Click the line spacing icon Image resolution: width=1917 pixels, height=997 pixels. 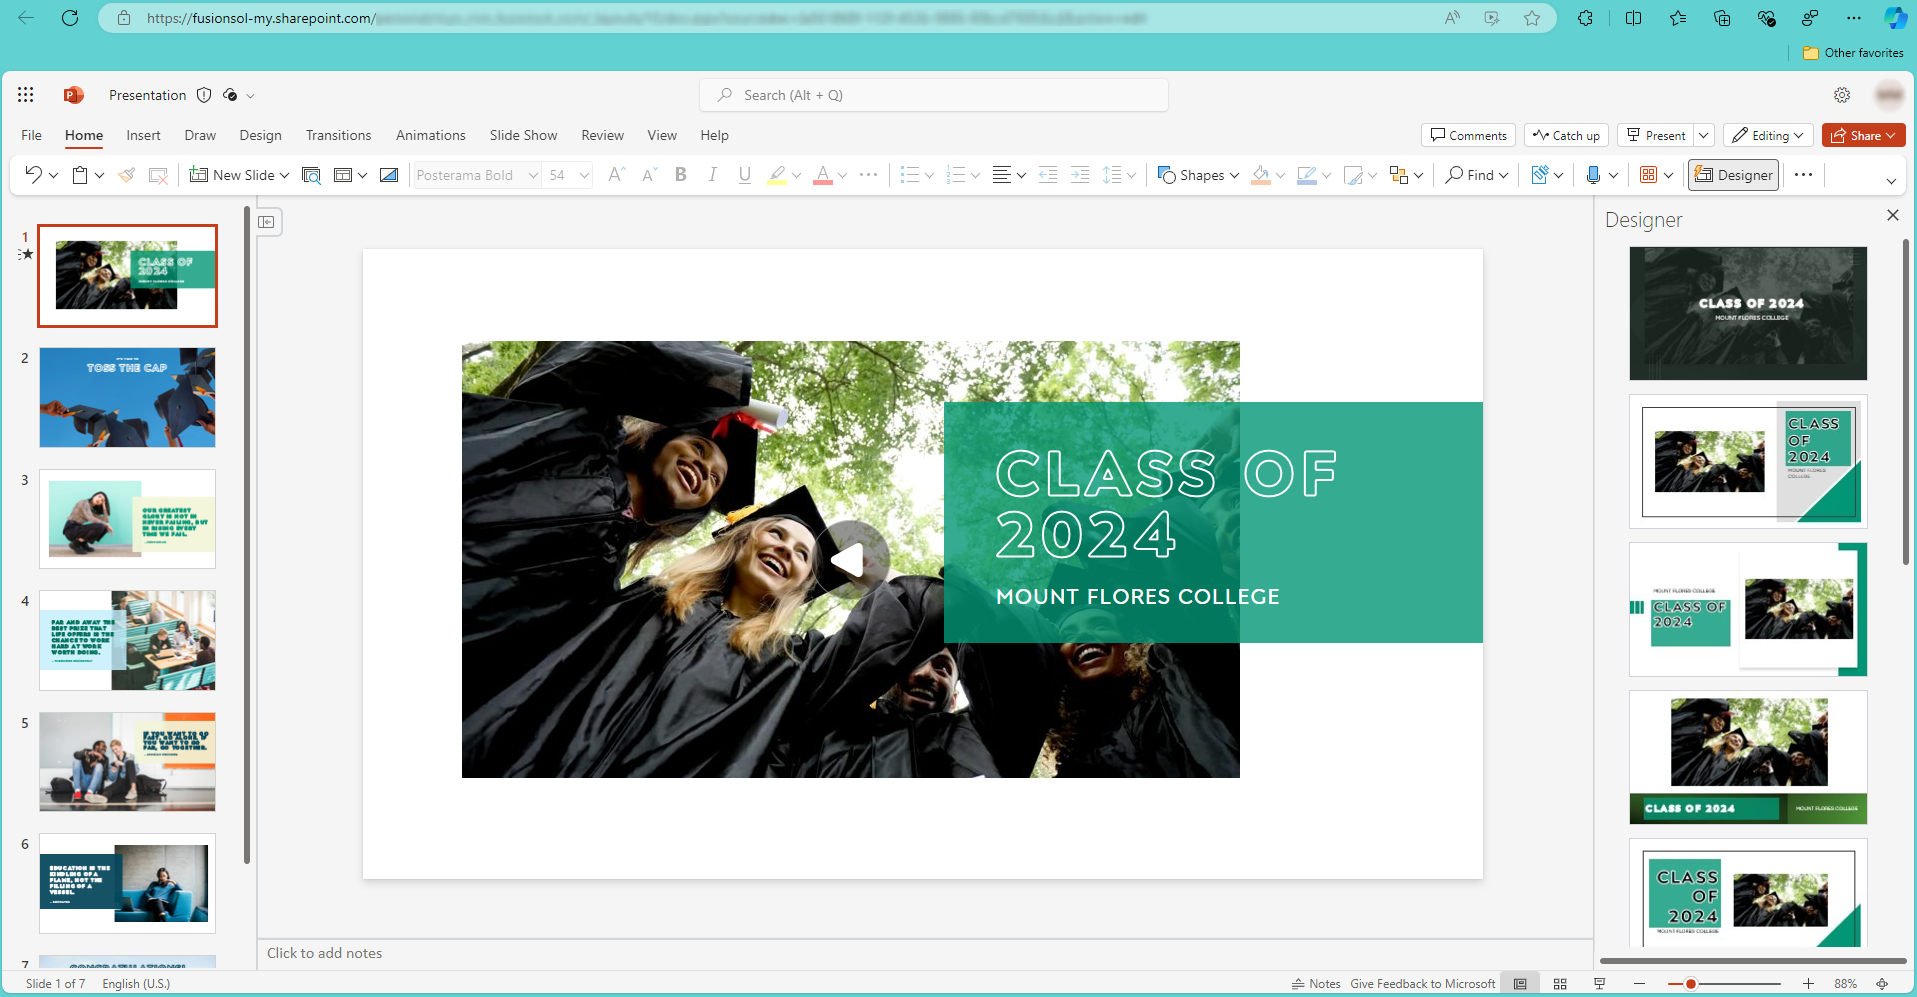point(1112,175)
